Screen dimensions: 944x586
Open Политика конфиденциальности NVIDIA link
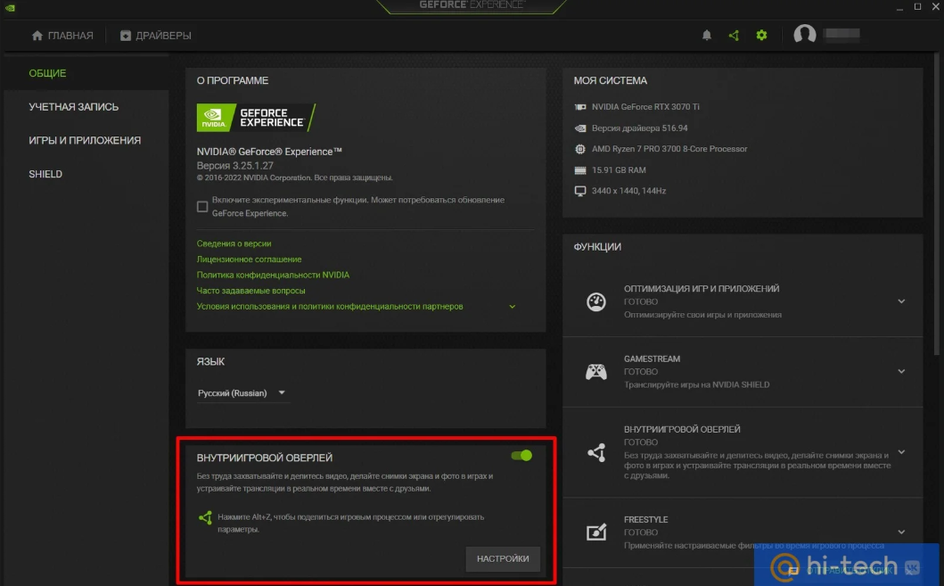click(273, 275)
